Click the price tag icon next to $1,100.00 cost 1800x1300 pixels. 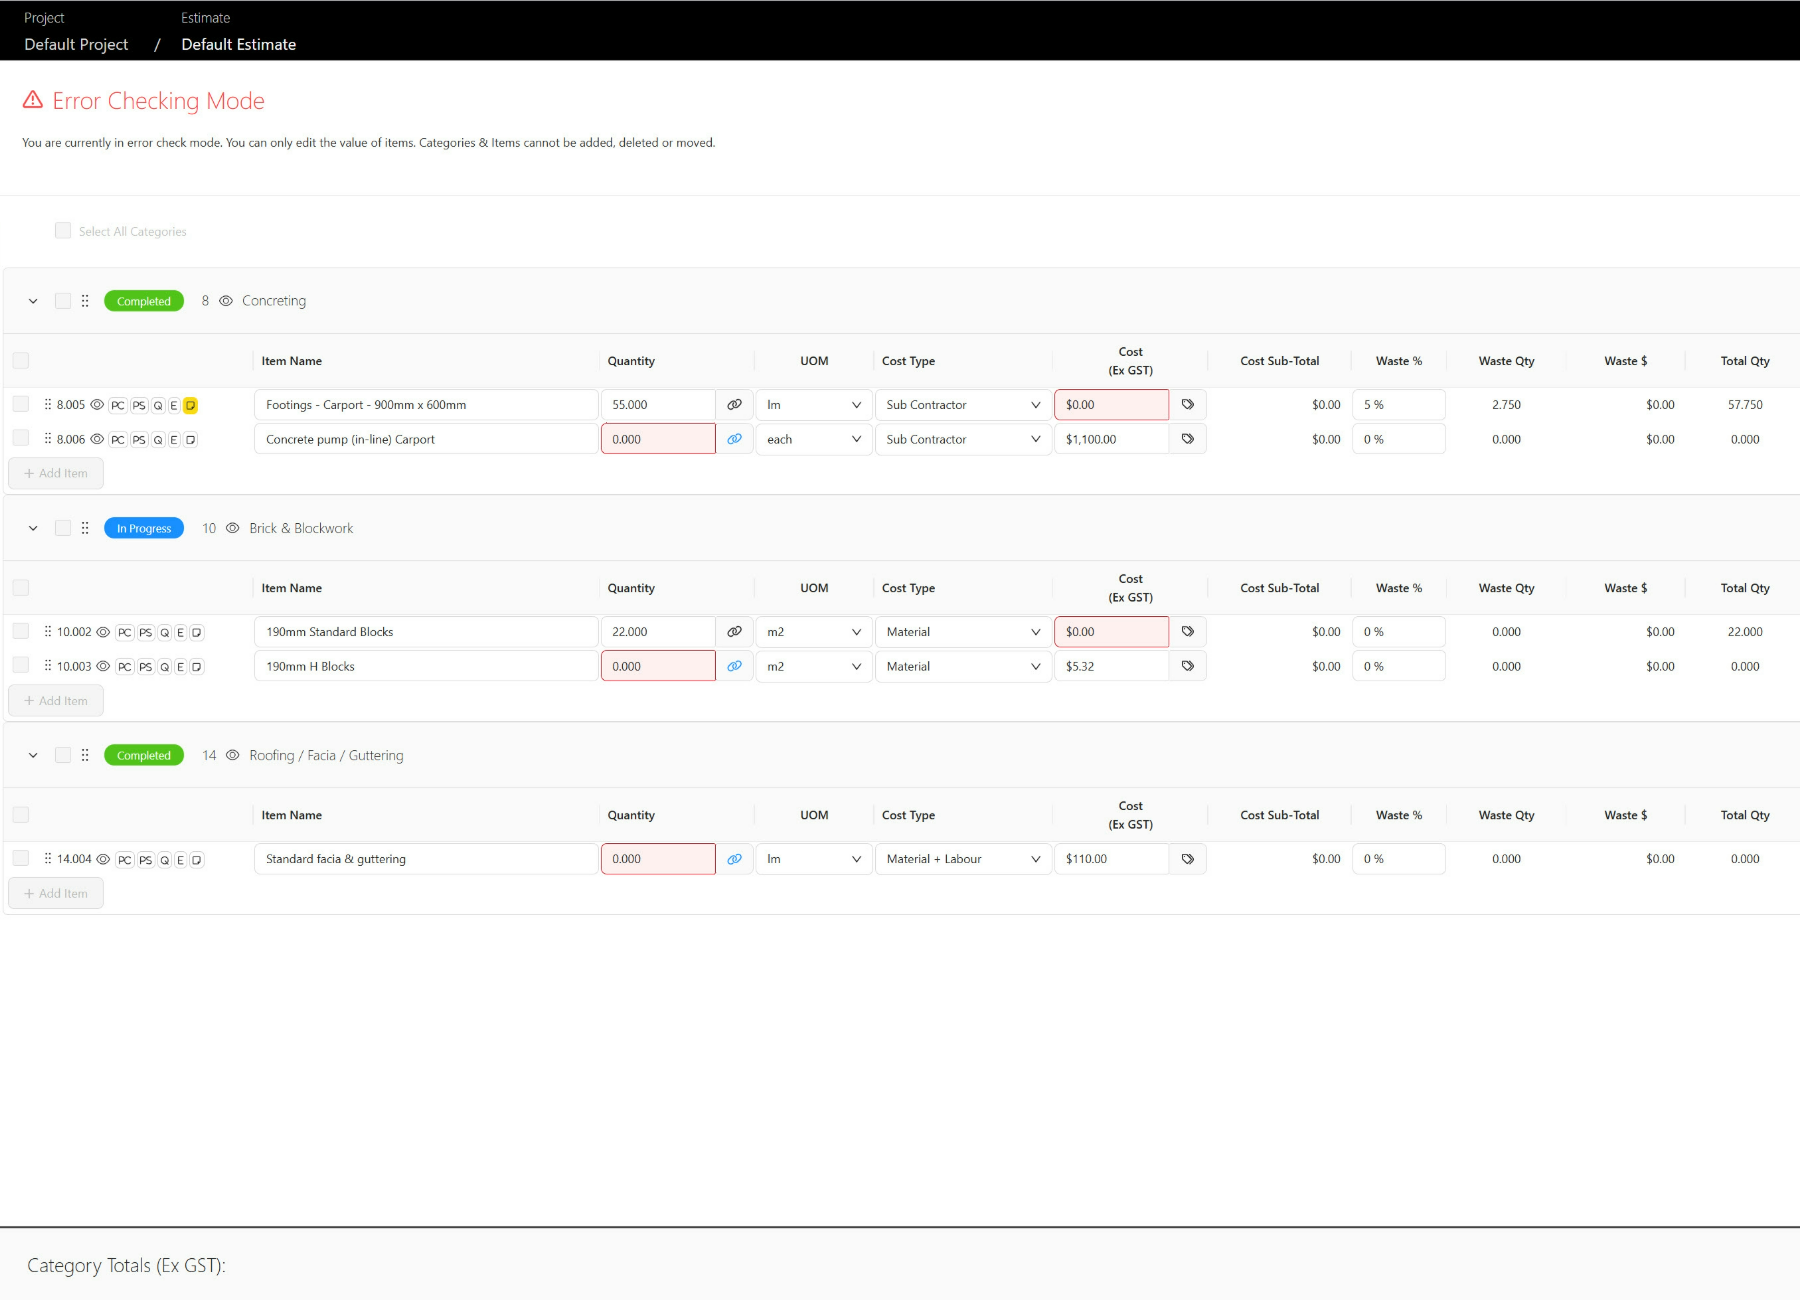[1188, 438]
